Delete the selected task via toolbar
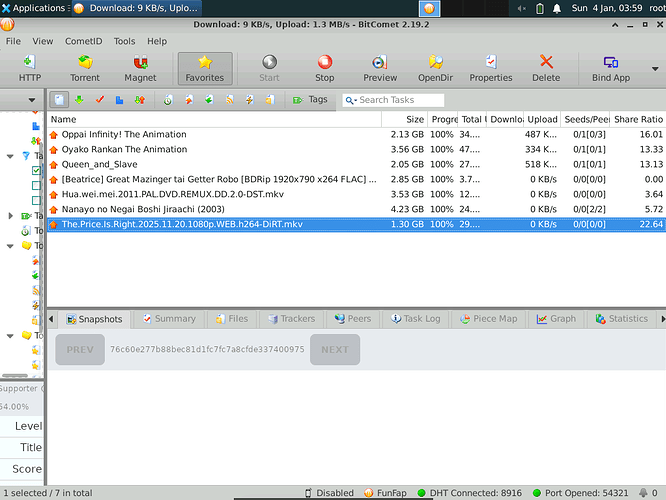This screenshot has height=500, width=666. (546, 67)
